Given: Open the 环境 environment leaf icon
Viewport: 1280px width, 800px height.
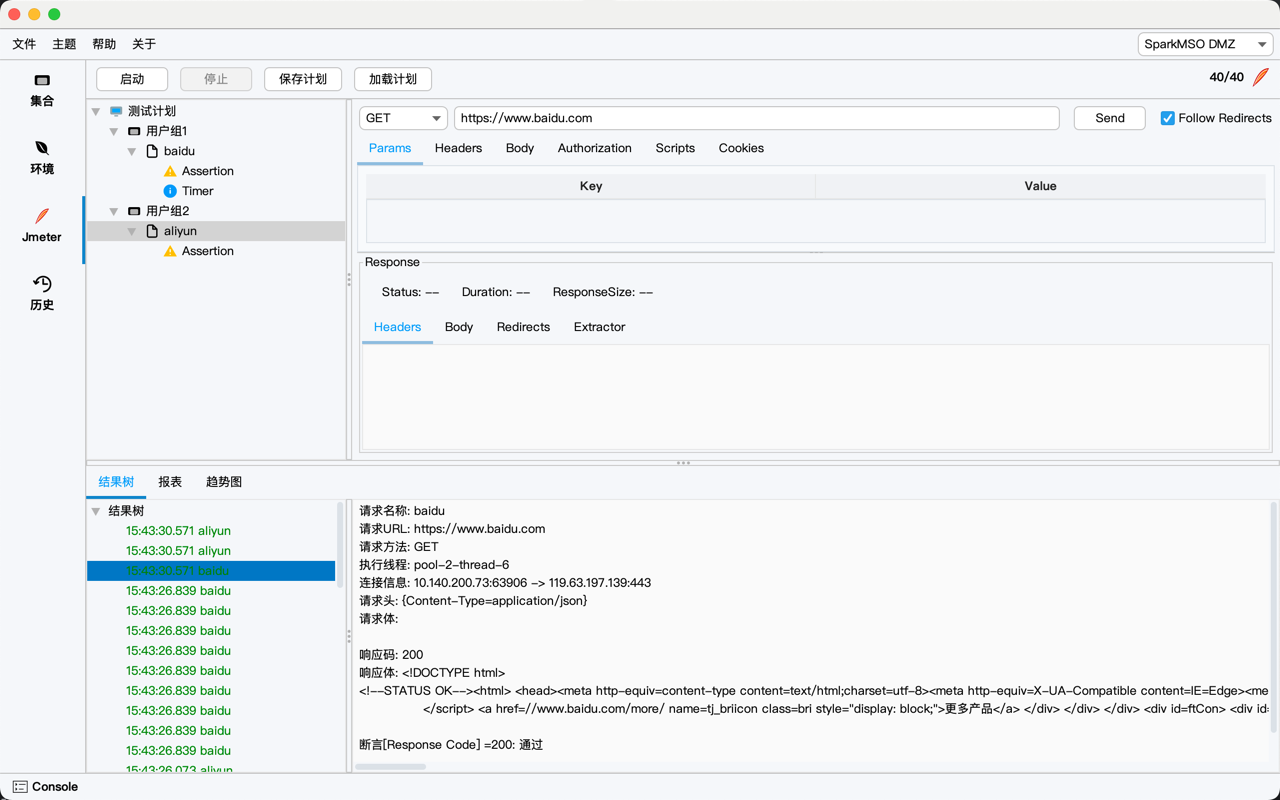Looking at the screenshot, I should (42, 148).
